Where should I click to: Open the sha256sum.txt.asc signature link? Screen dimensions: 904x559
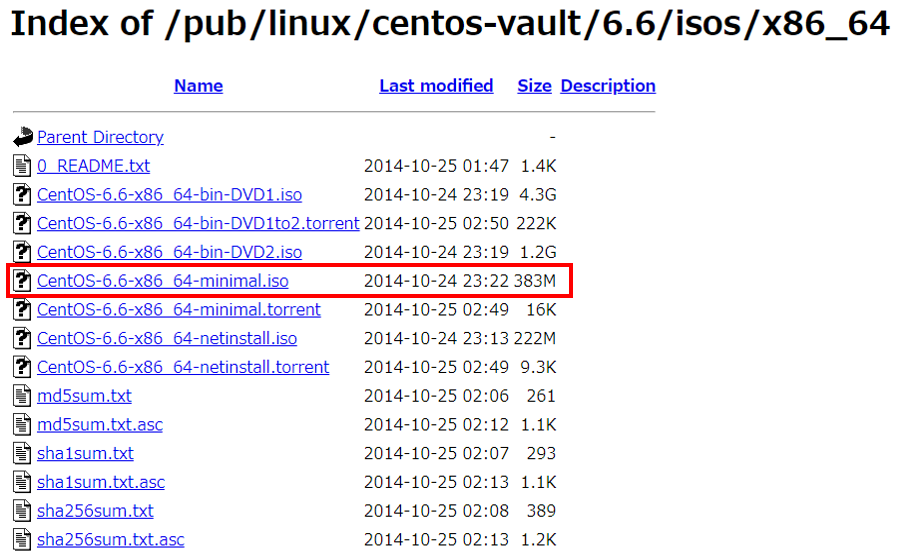click(x=111, y=541)
